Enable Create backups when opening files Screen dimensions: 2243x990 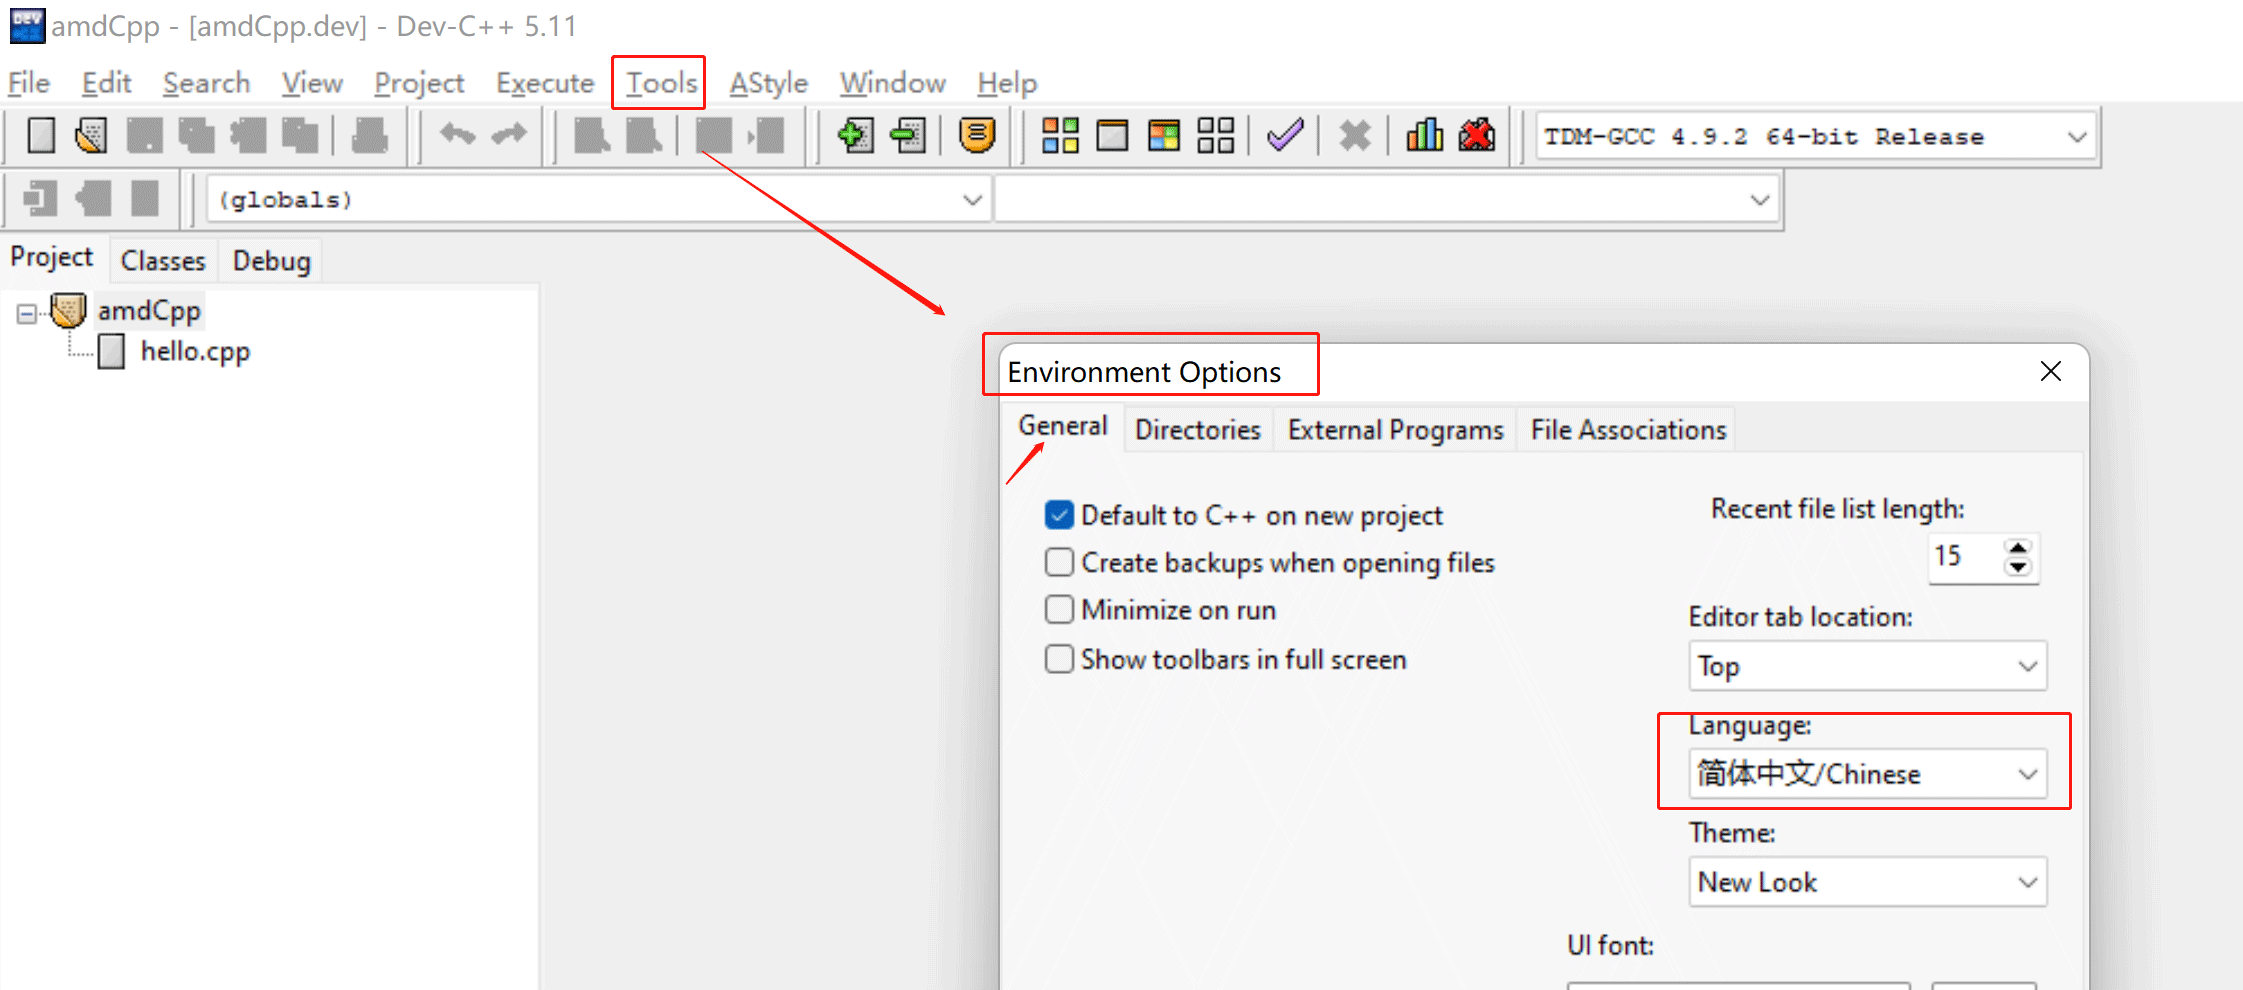coord(1059,562)
